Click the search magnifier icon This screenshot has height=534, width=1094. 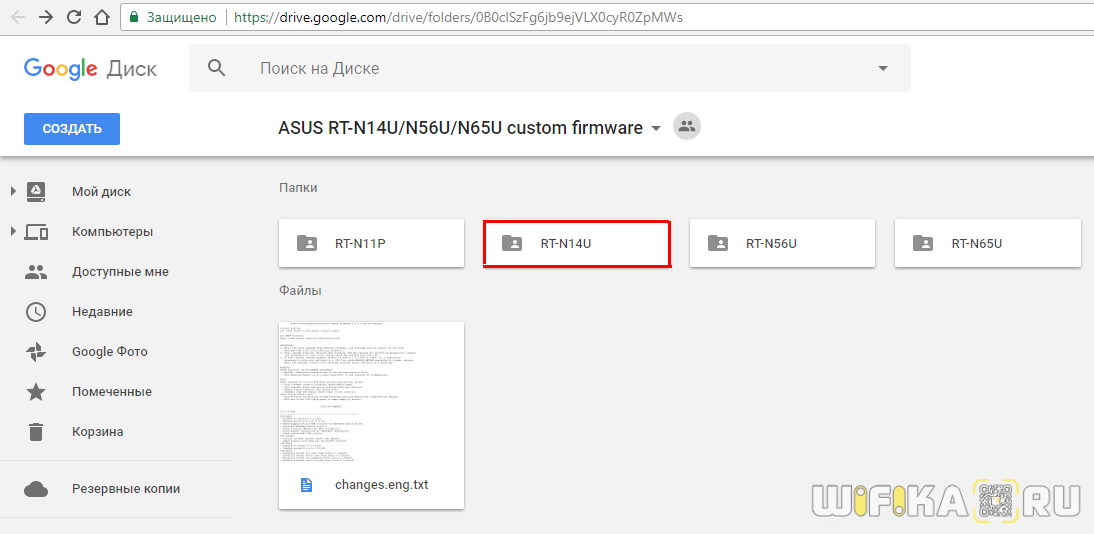click(217, 68)
